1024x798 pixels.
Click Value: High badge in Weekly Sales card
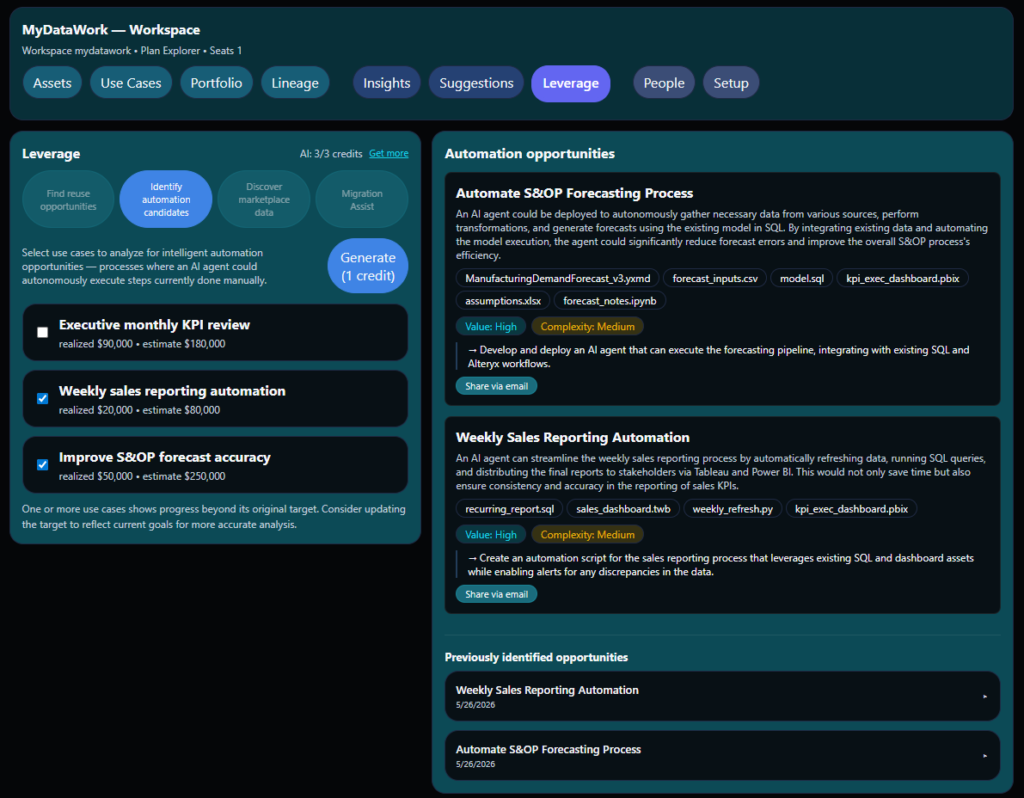[x=490, y=534]
